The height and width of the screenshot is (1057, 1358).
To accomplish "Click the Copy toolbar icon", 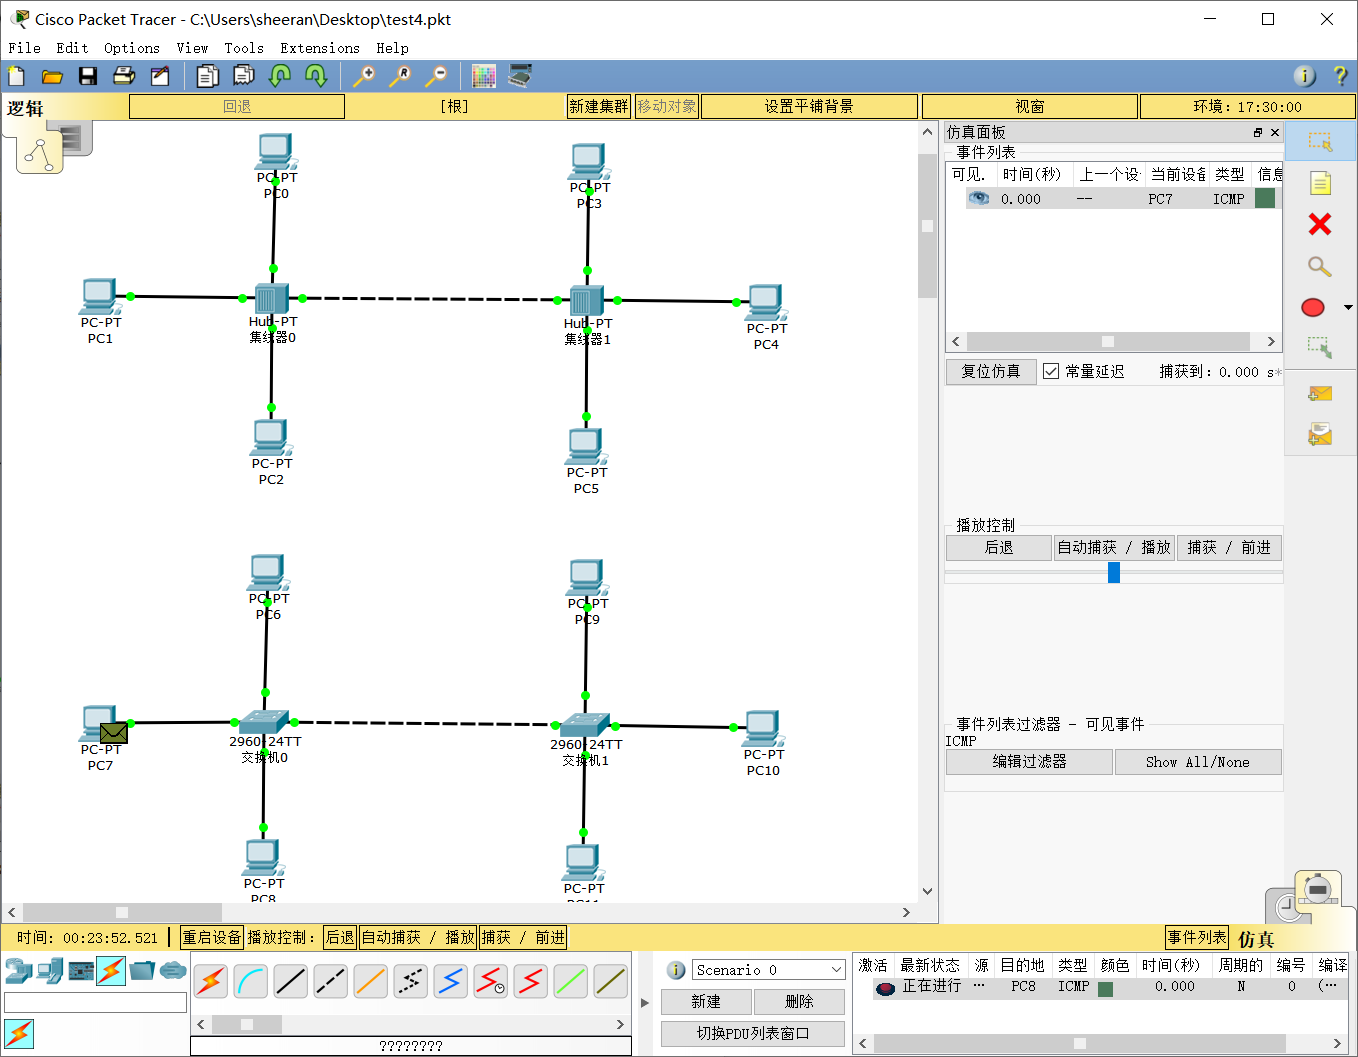I will pos(208,76).
